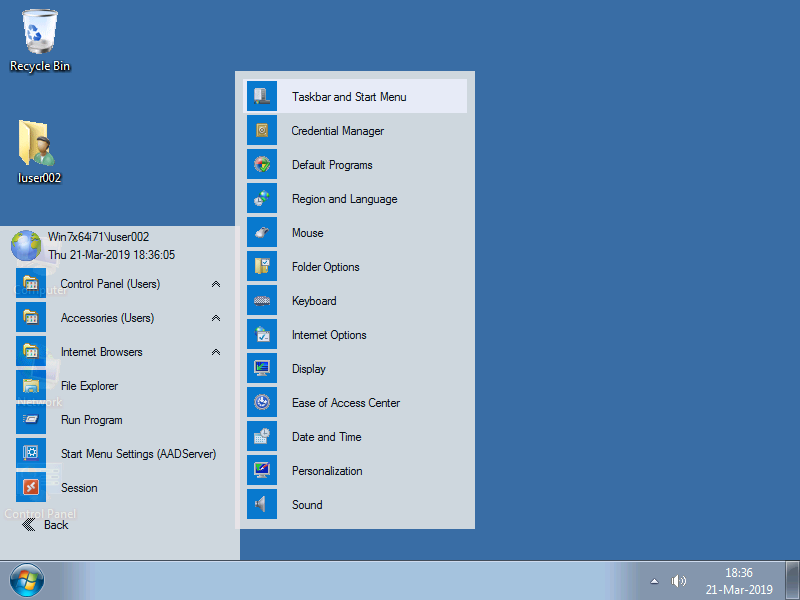Click the Windows Start orb button
The height and width of the screenshot is (600, 800).
point(27,580)
